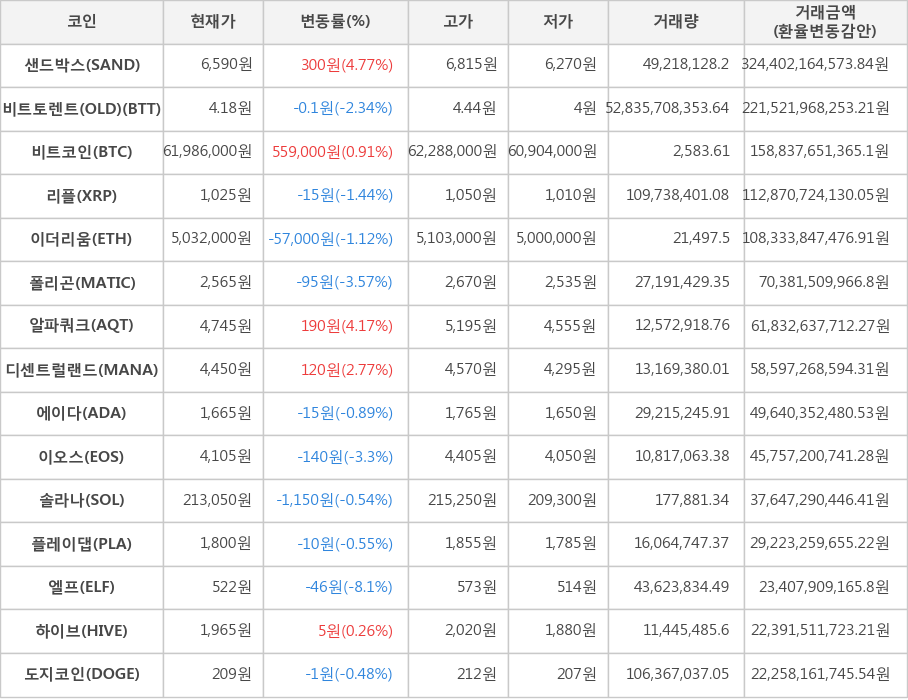Click the 거래량 column header
This screenshot has height=700, width=908.
tap(676, 21)
